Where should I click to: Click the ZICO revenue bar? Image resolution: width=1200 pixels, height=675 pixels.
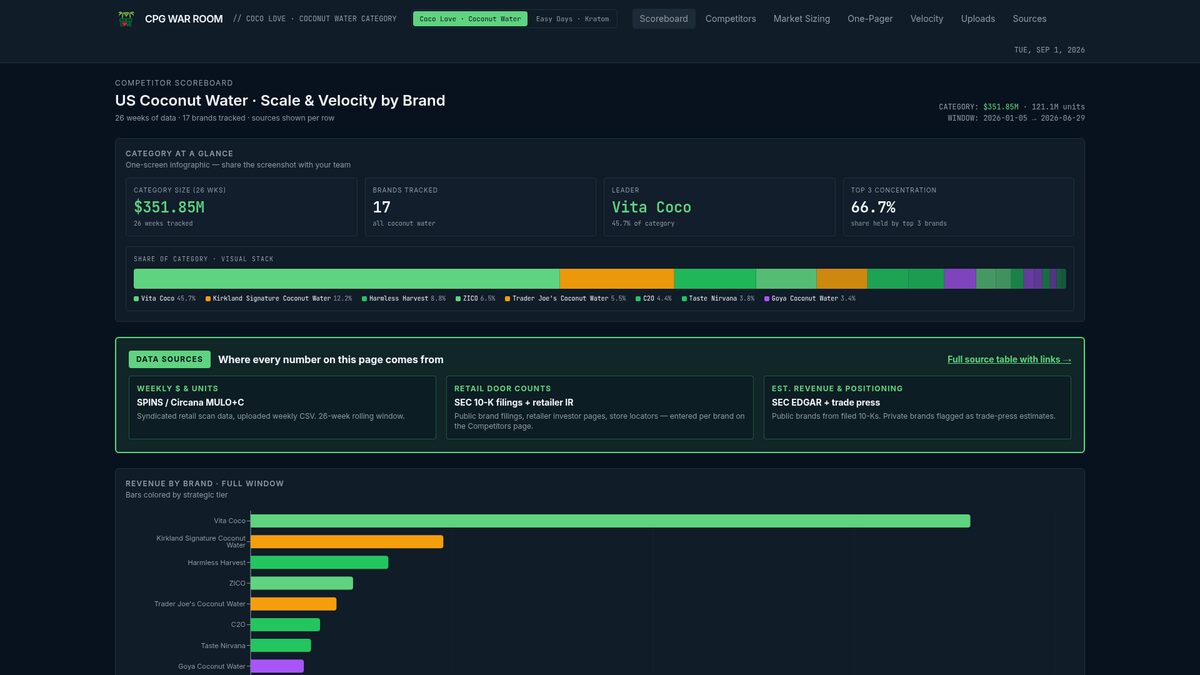(x=301, y=583)
